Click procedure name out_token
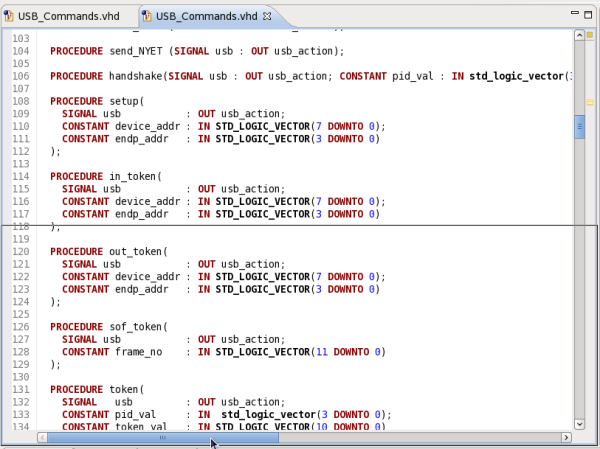The height and width of the screenshot is (449, 600). [x=136, y=251]
